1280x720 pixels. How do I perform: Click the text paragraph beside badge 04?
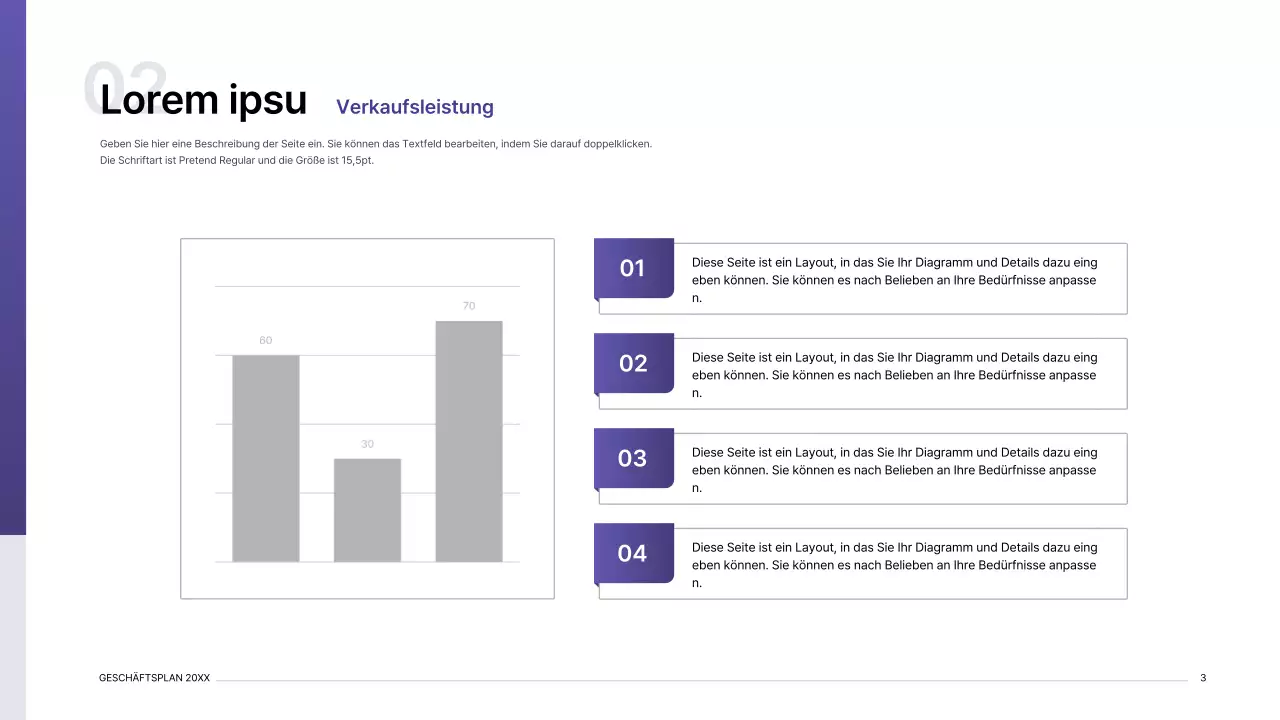point(894,565)
